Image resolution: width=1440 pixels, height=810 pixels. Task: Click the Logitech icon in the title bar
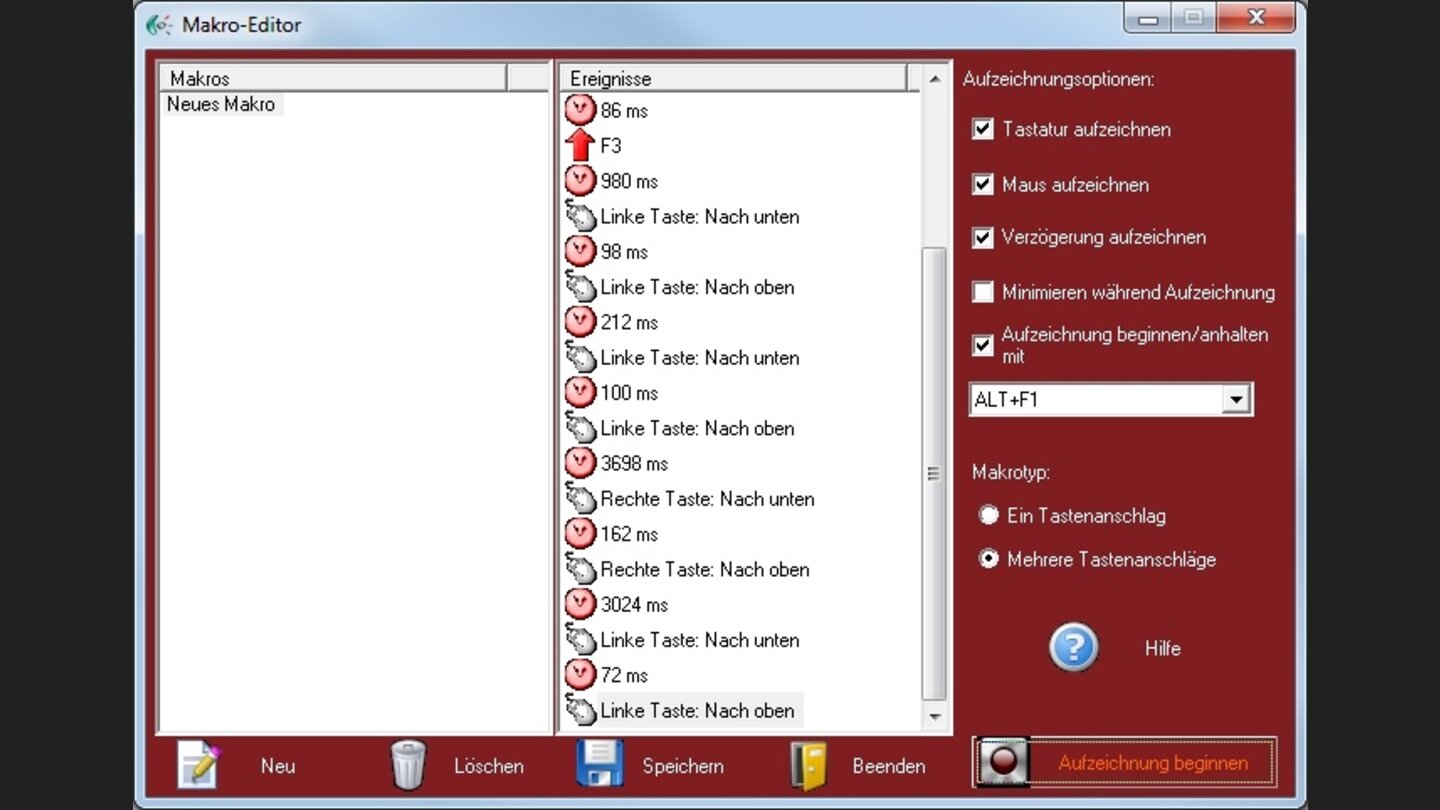coord(159,25)
